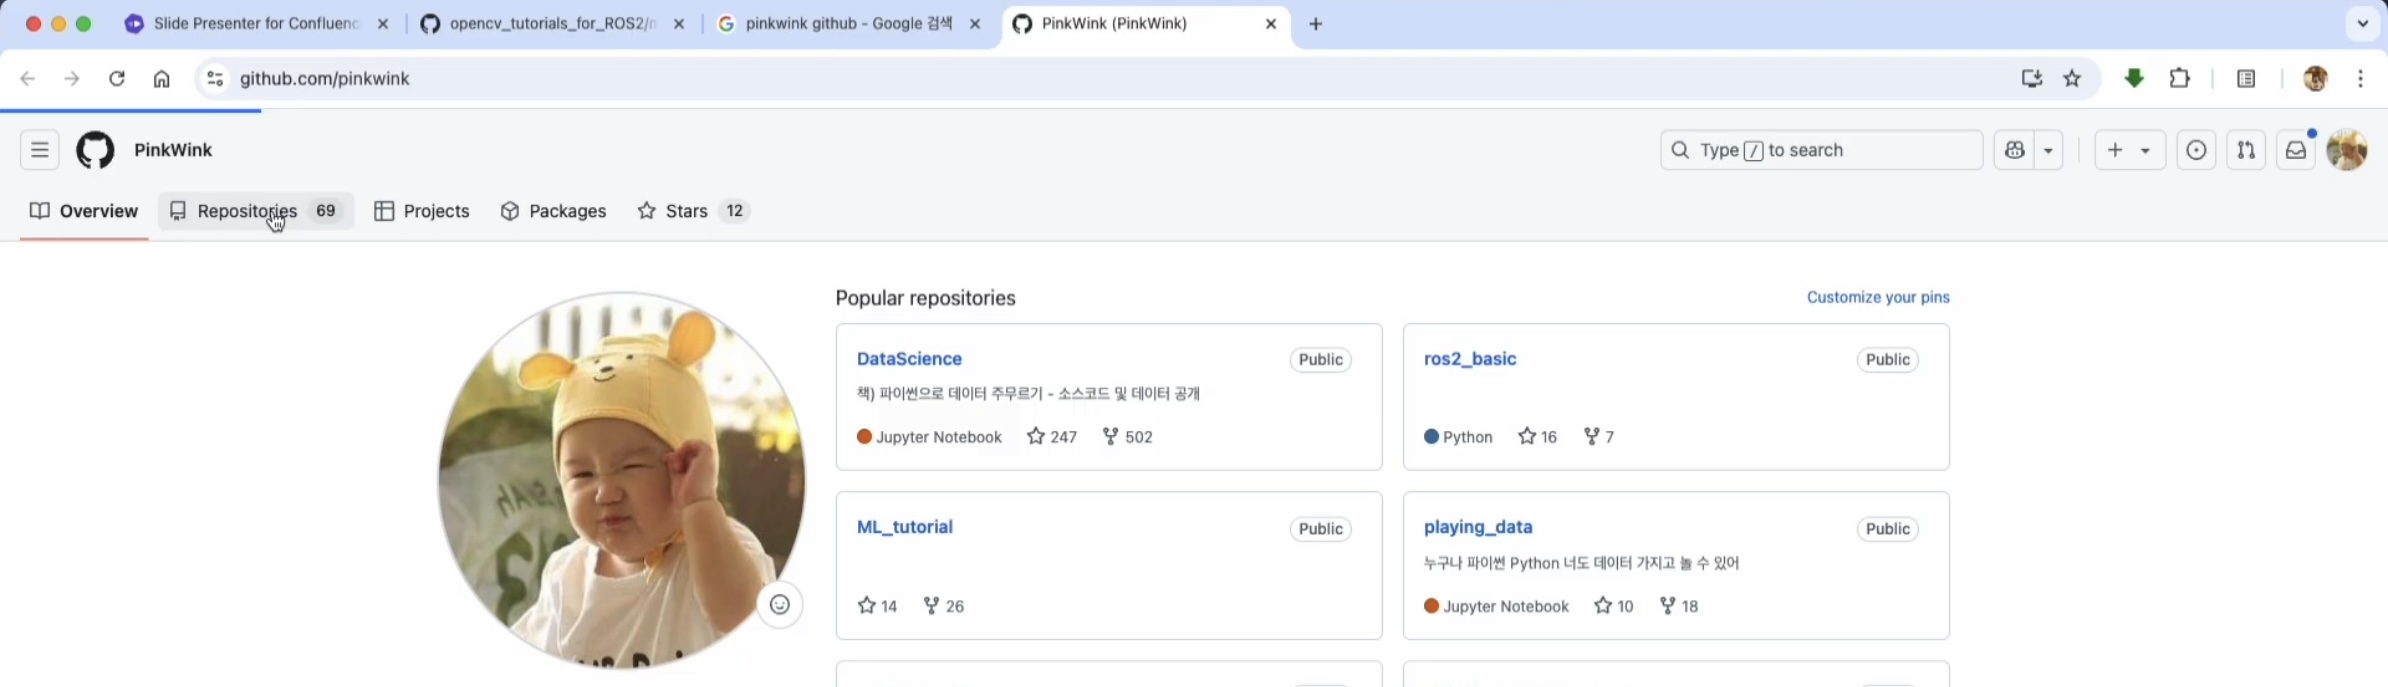This screenshot has width=2388, height=687.
Task: Toggle the browser side panel icon
Action: coord(2246,78)
